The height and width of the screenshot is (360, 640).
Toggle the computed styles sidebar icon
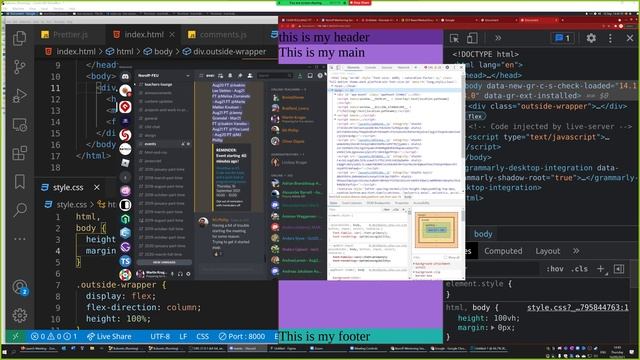pyautogui.click(x=619, y=269)
